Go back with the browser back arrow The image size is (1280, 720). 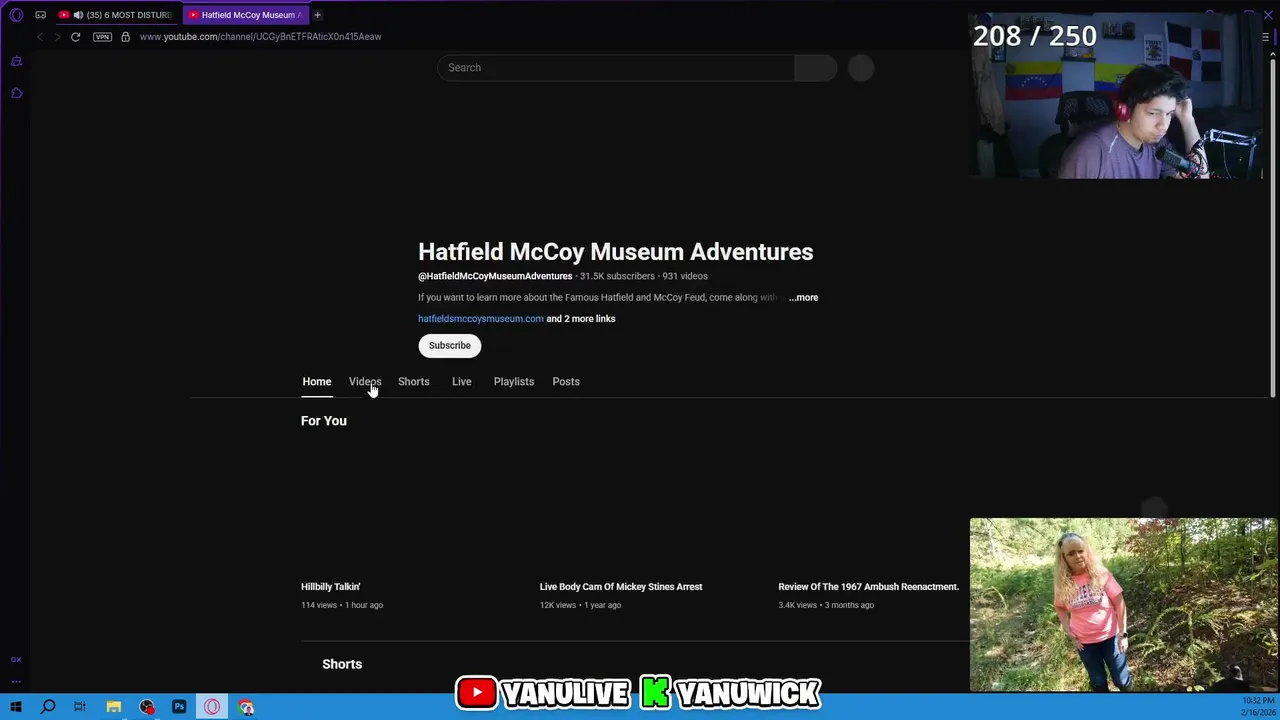point(39,37)
